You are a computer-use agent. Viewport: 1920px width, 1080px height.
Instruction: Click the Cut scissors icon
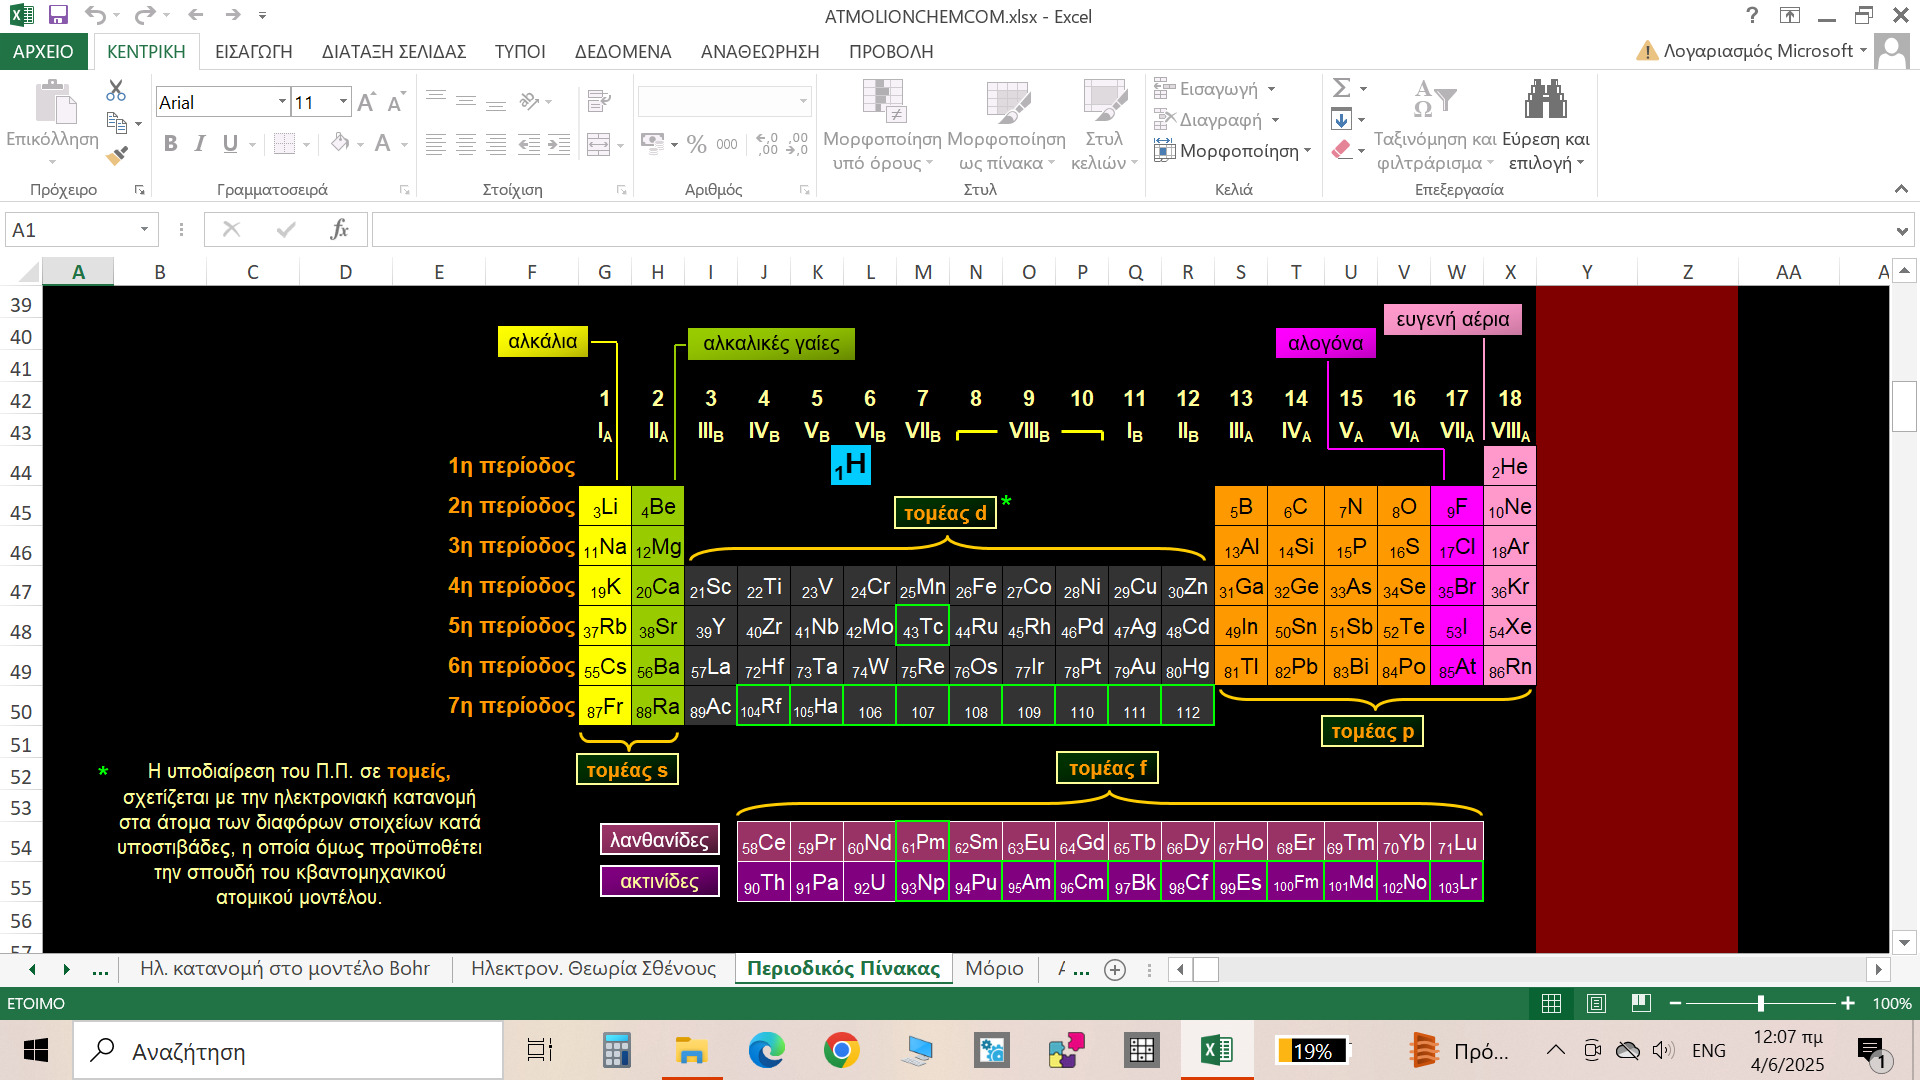click(x=116, y=91)
